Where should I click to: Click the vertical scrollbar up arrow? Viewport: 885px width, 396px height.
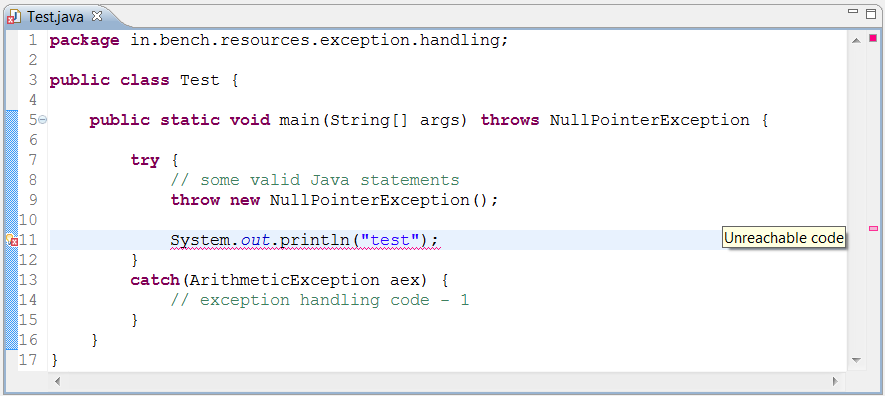click(x=856, y=40)
